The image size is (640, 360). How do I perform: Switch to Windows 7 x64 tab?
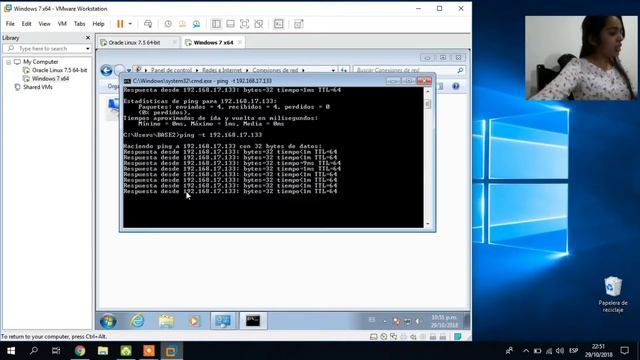coord(213,42)
